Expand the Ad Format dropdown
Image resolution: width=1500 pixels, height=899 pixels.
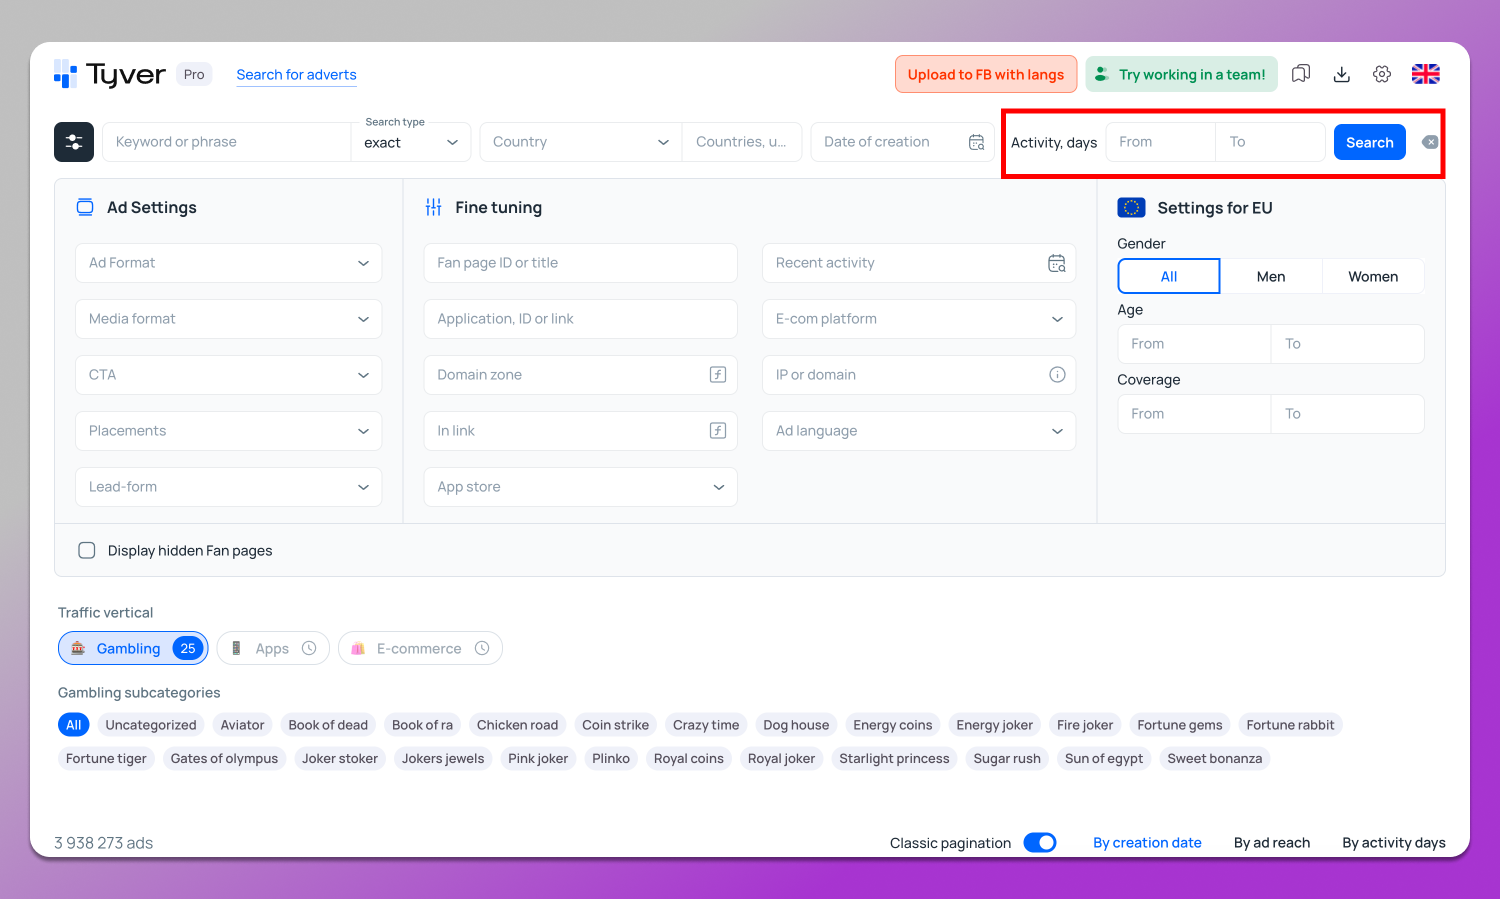[x=228, y=263]
